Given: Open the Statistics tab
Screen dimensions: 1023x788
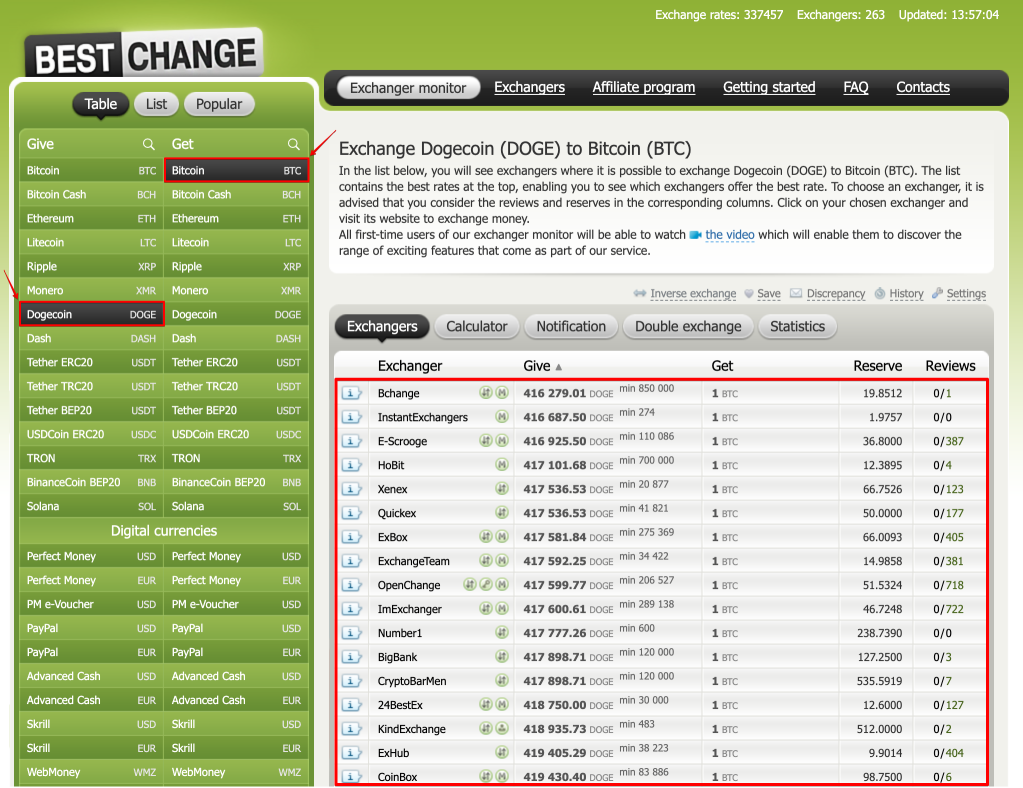Looking at the screenshot, I should coord(797,326).
